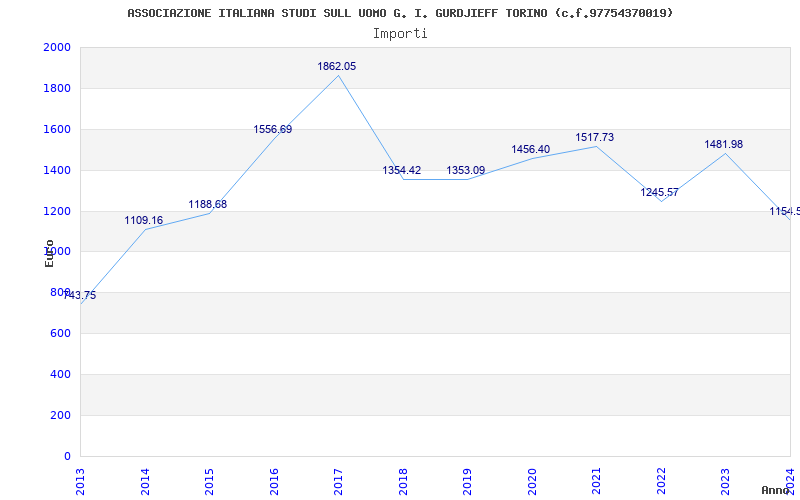Click the 1481.98 data label

pyautogui.click(x=724, y=144)
